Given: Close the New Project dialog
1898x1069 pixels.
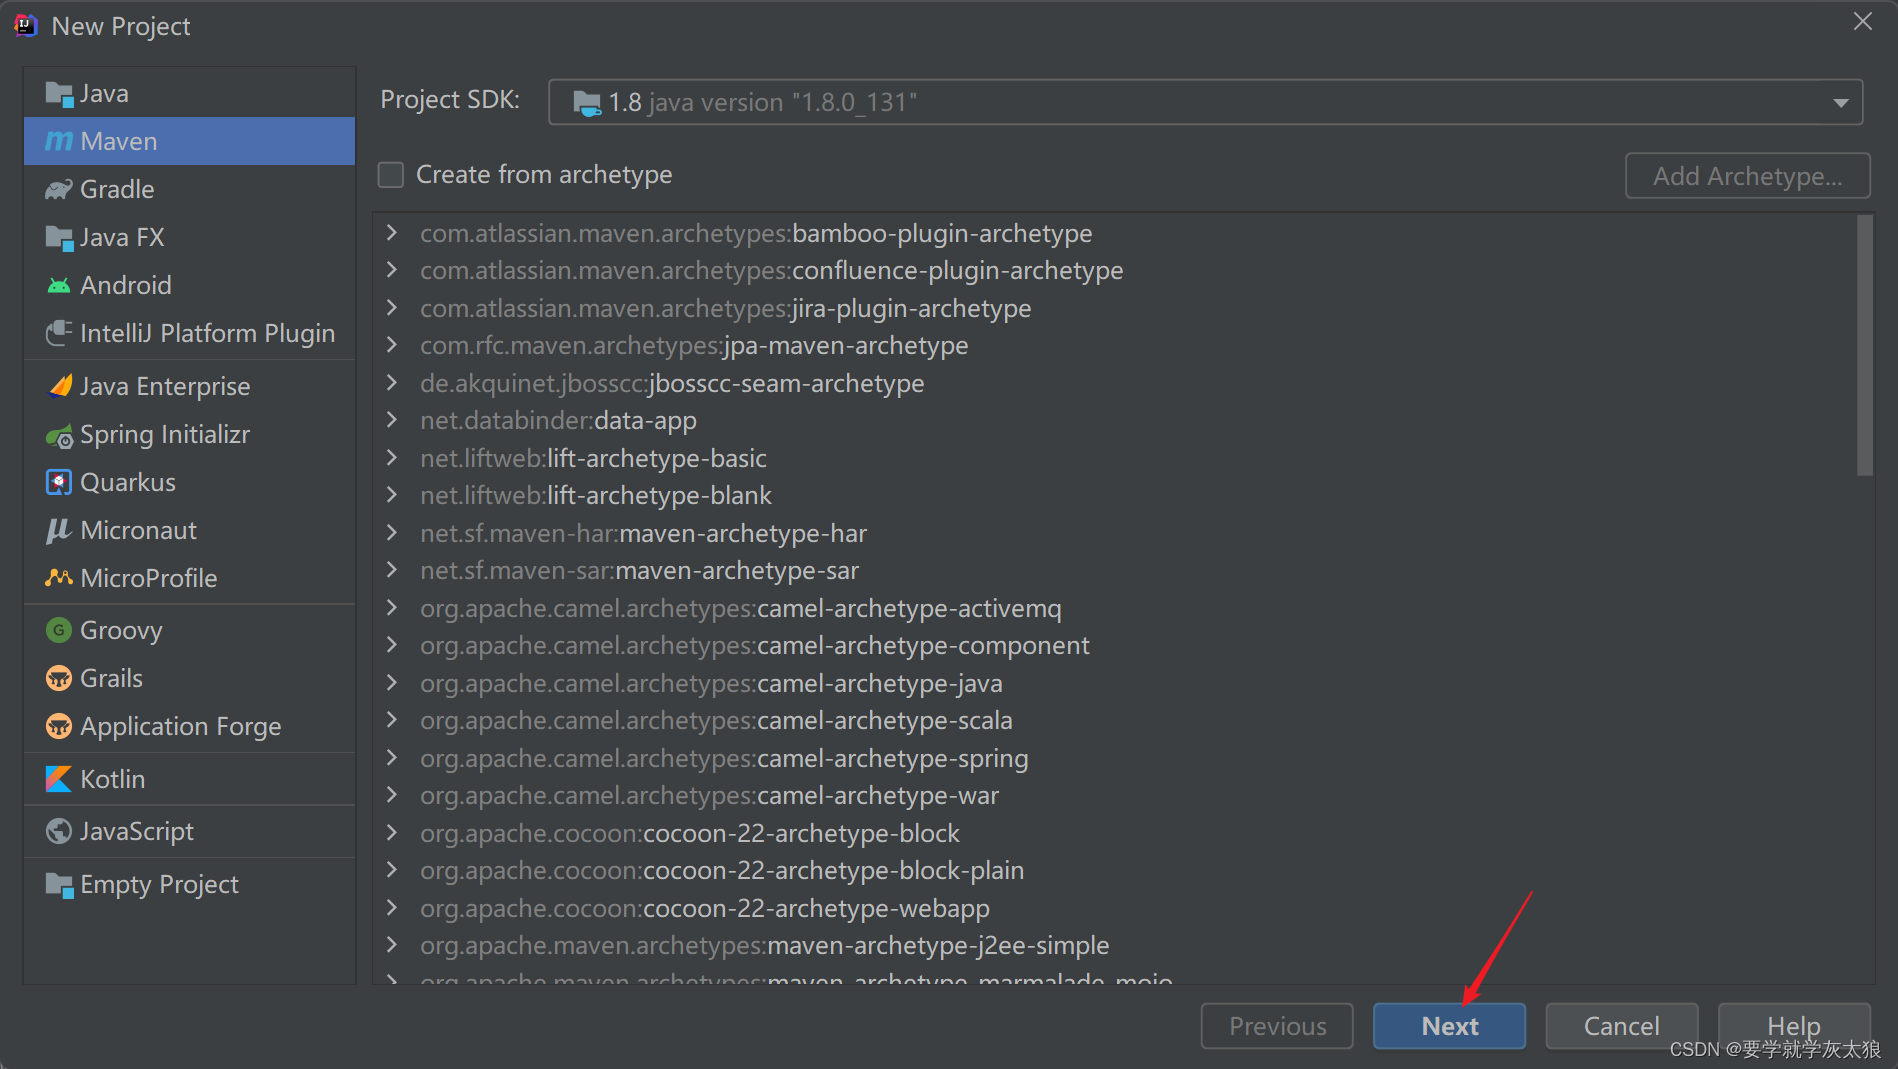Looking at the screenshot, I should click(1862, 21).
